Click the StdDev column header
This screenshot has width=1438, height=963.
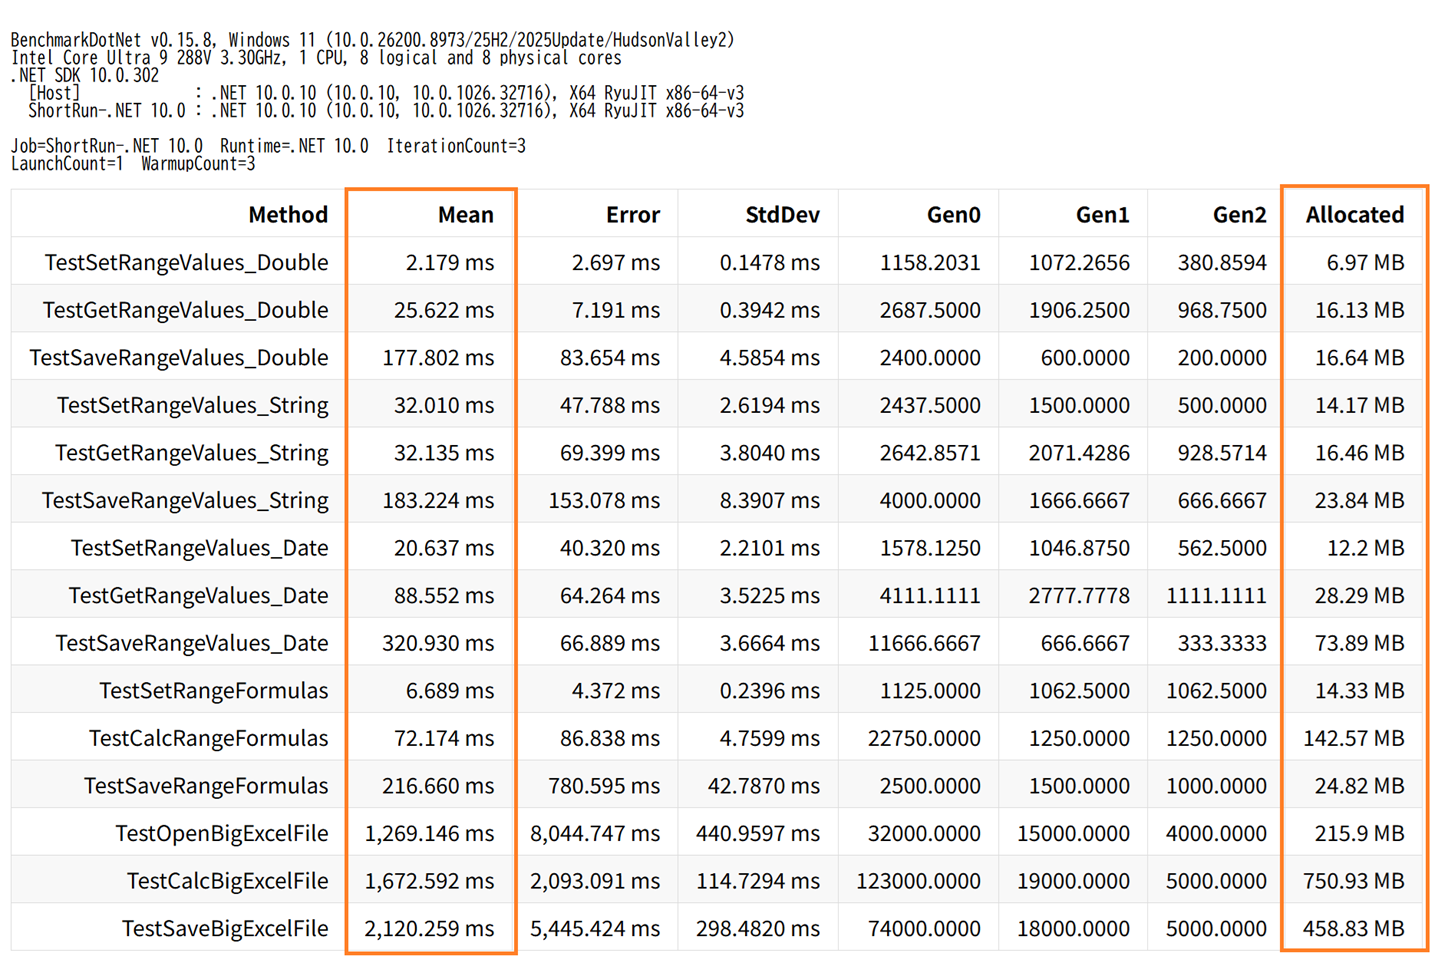[x=782, y=214]
